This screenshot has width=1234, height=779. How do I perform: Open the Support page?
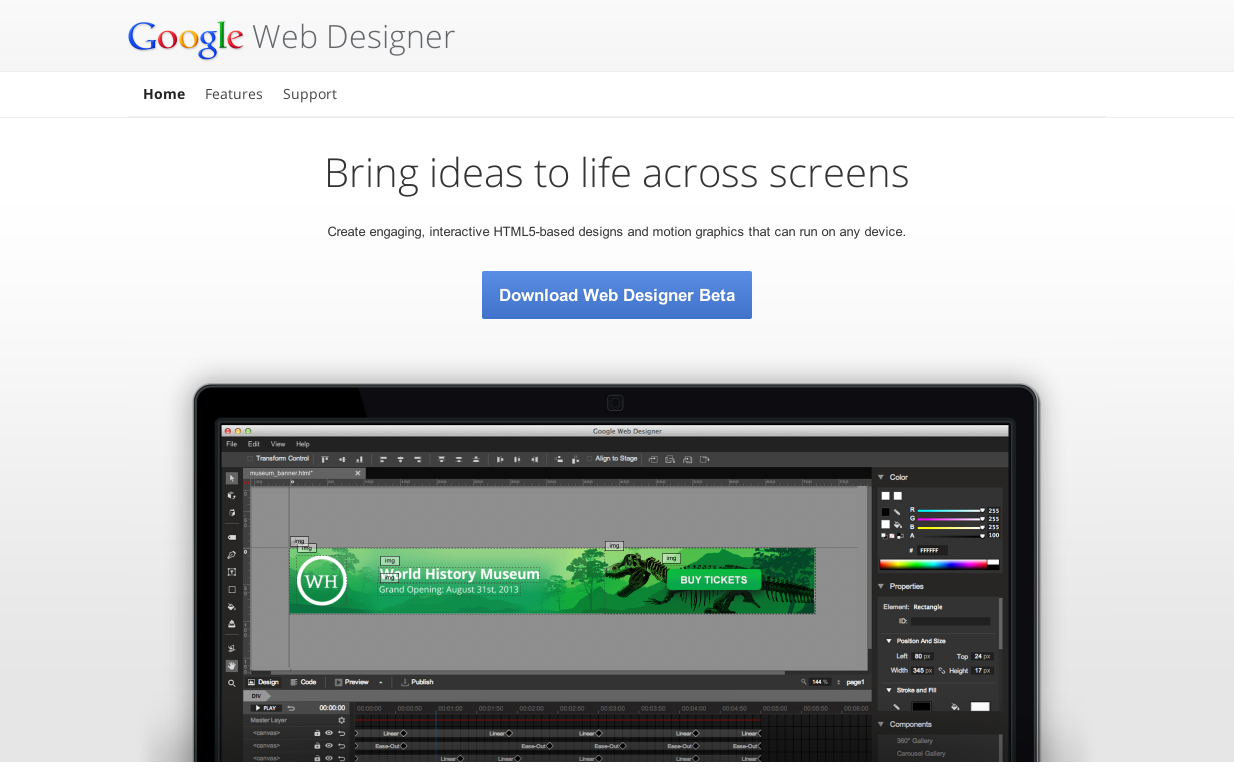(310, 94)
